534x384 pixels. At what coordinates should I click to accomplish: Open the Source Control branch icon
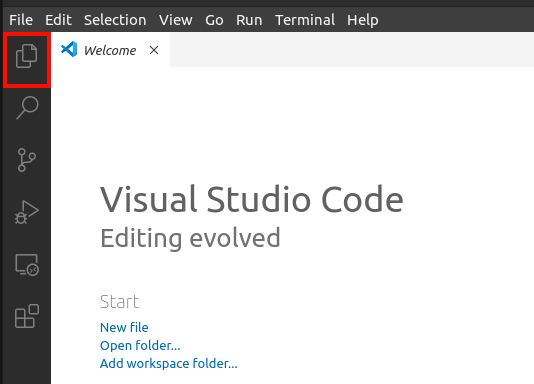27,160
